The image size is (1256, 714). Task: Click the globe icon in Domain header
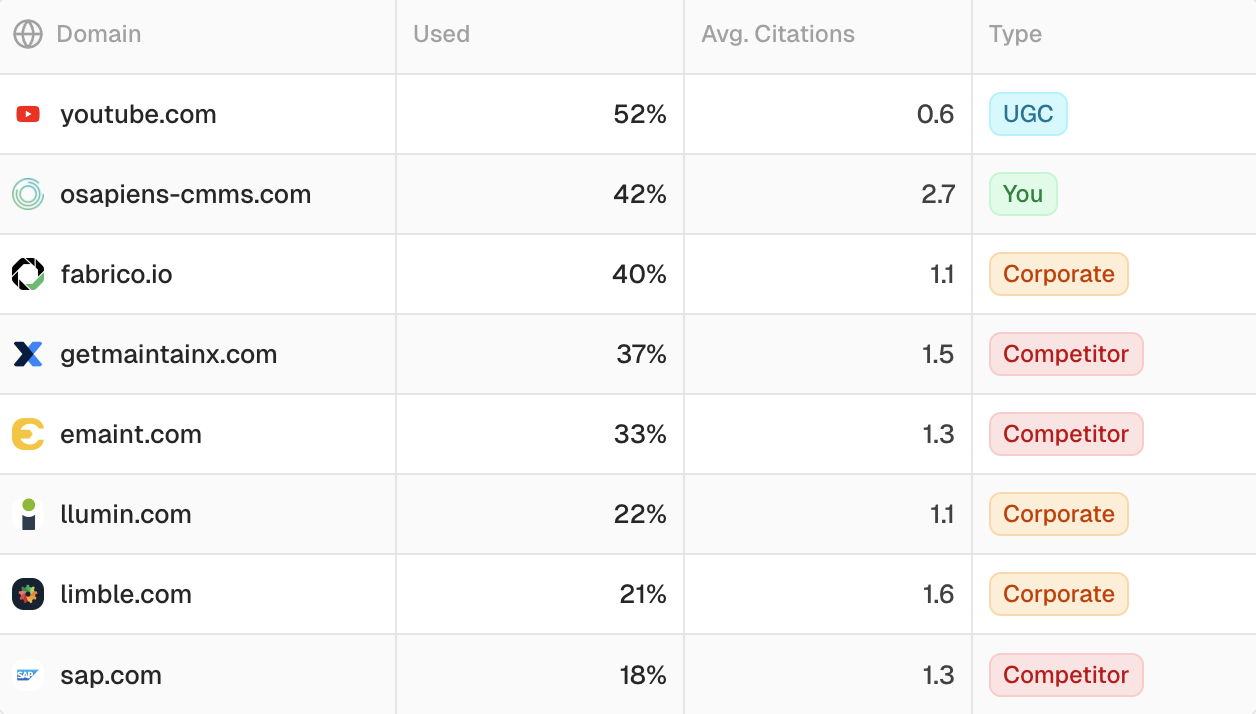[x=28, y=34]
